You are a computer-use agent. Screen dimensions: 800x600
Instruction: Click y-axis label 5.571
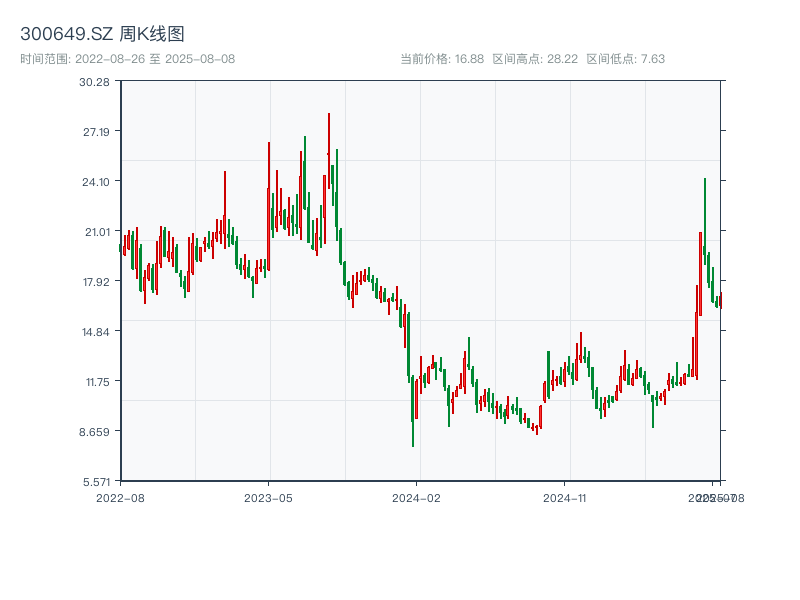[x=96, y=482]
